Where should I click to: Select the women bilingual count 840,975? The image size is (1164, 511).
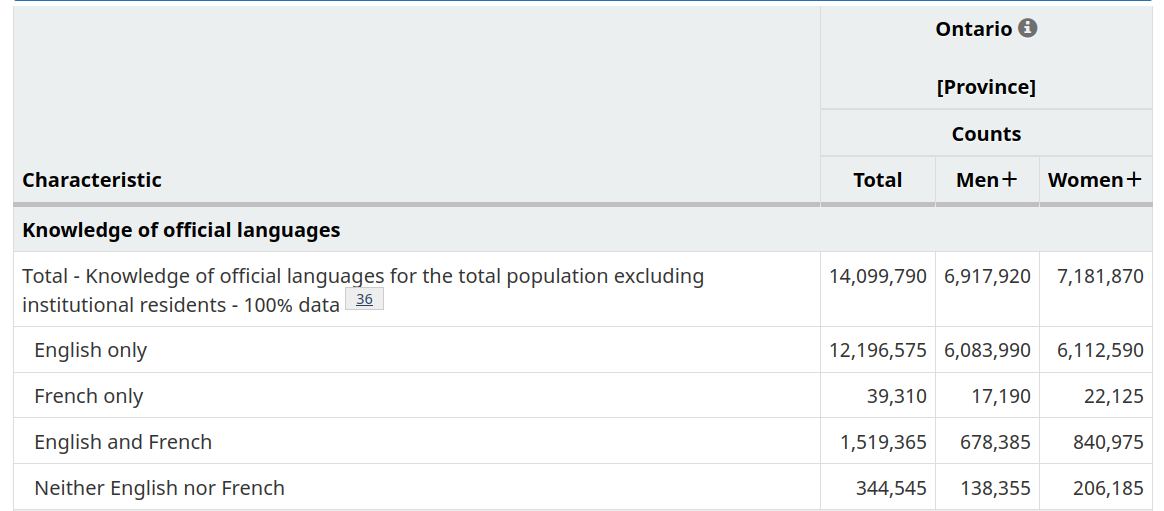(x=1108, y=442)
